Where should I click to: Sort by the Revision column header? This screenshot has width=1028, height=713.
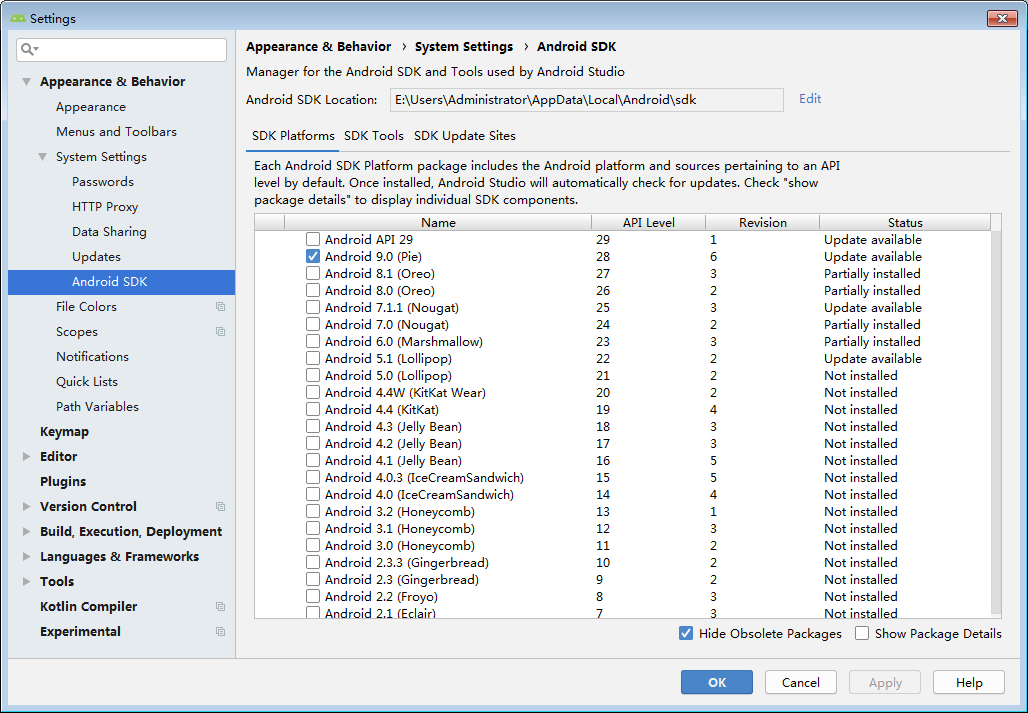(x=762, y=223)
